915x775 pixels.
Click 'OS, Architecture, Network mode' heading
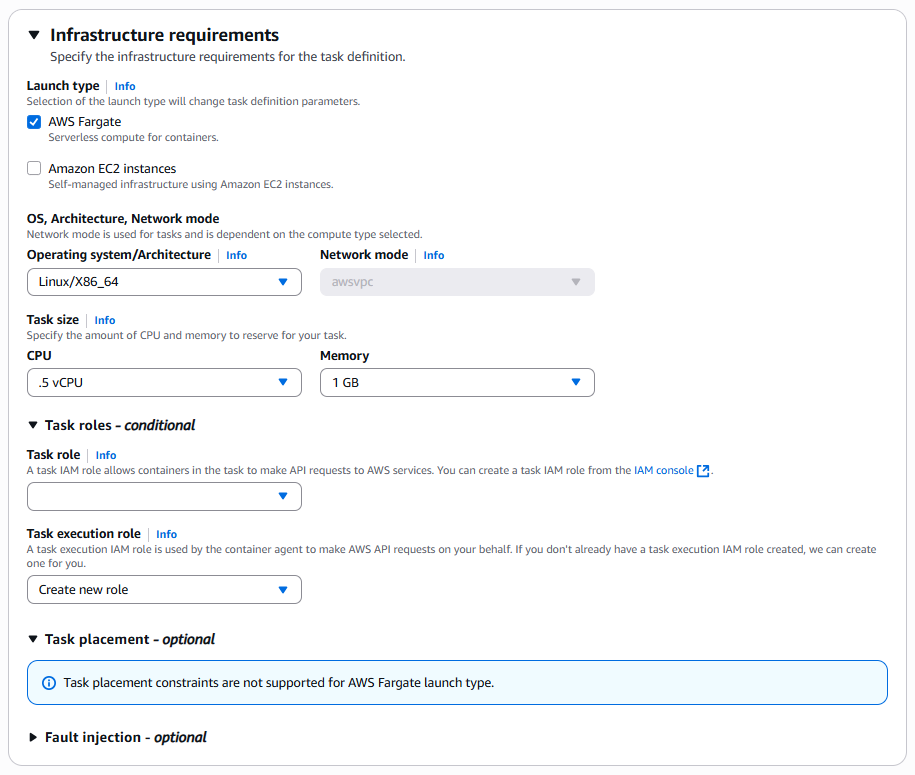coord(123,219)
